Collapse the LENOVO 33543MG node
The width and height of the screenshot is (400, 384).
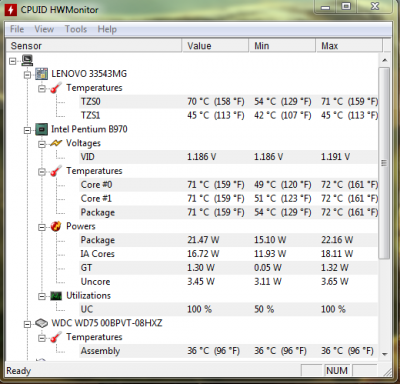(x=27, y=75)
